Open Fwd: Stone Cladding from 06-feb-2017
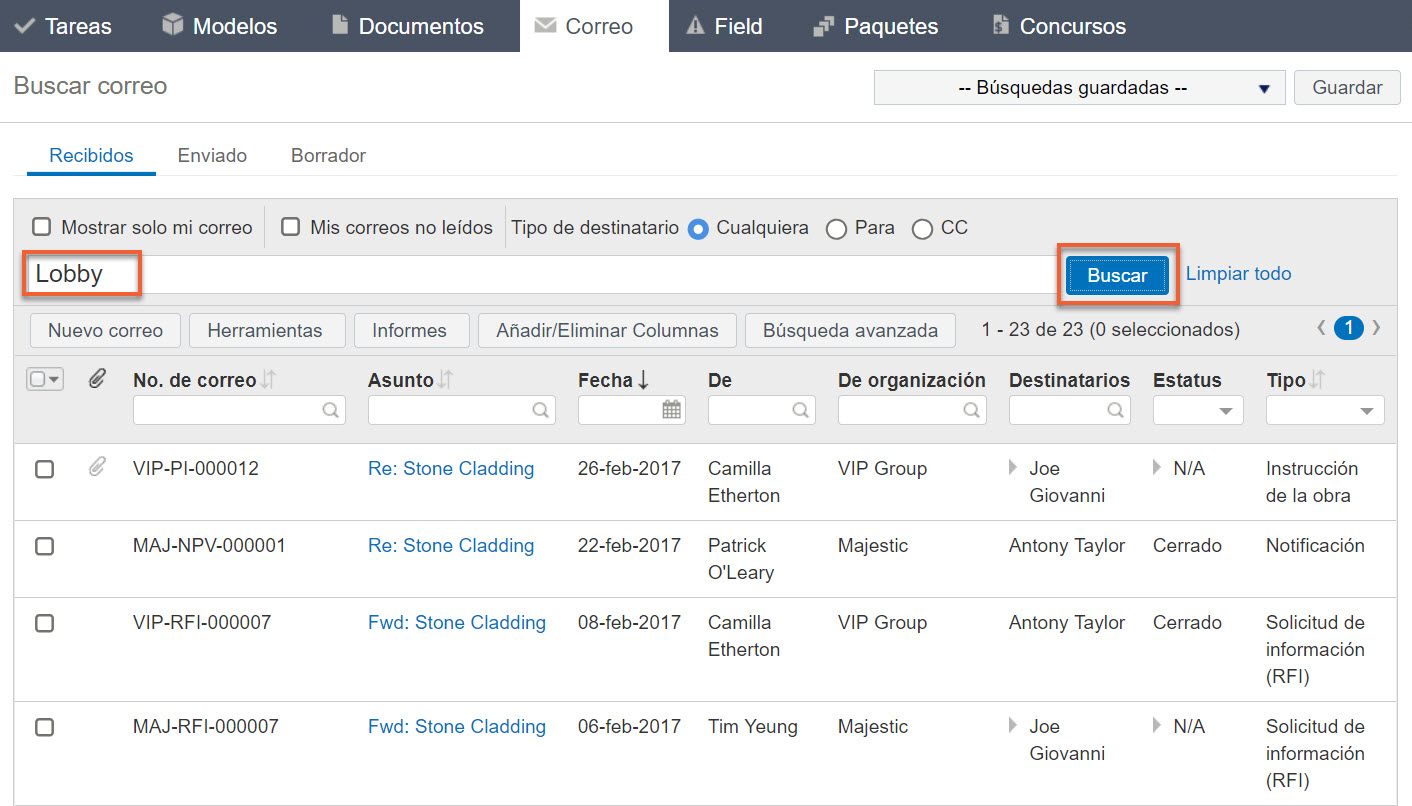The height and width of the screenshot is (806, 1412). 457,726
